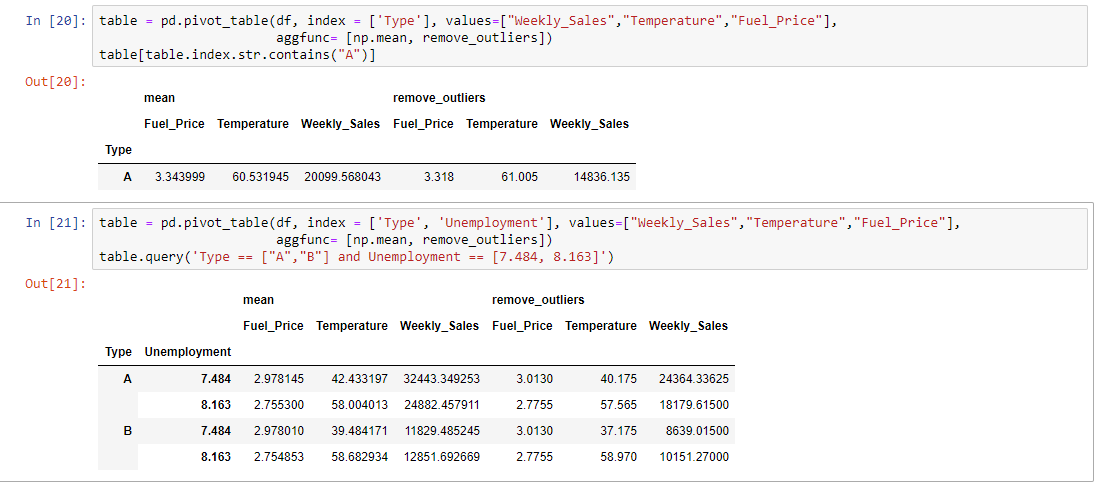Click the table.index.str.contains code line
The image size is (1094, 489).
[237, 54]
